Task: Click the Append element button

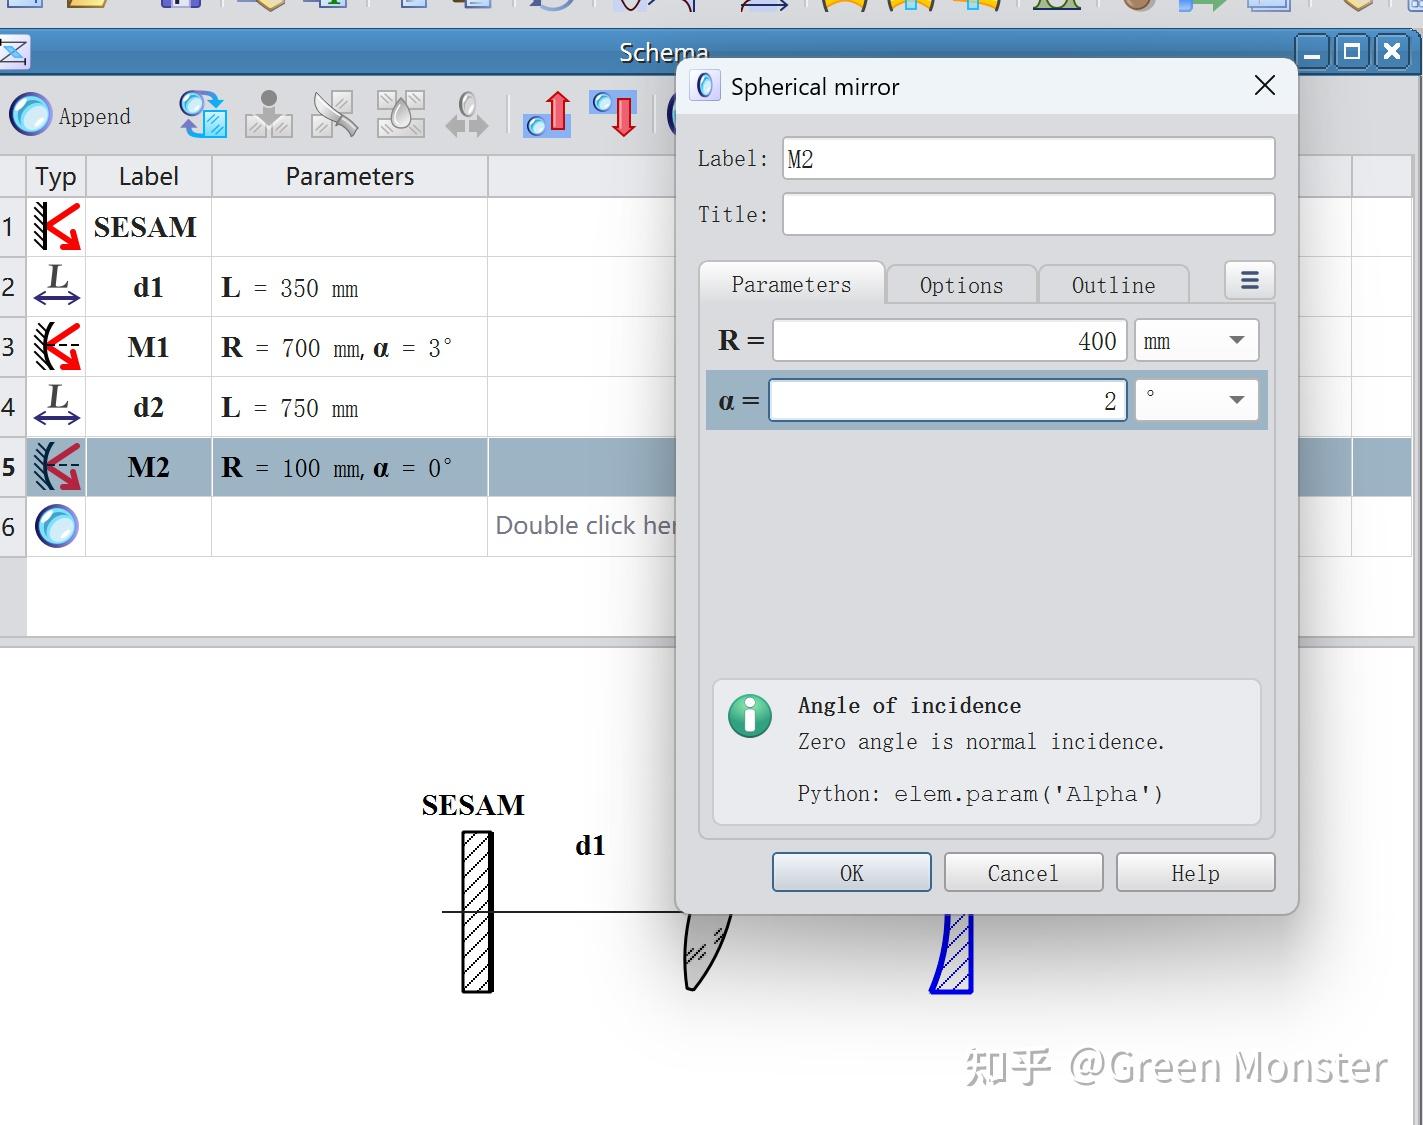Action: [71, 115]
